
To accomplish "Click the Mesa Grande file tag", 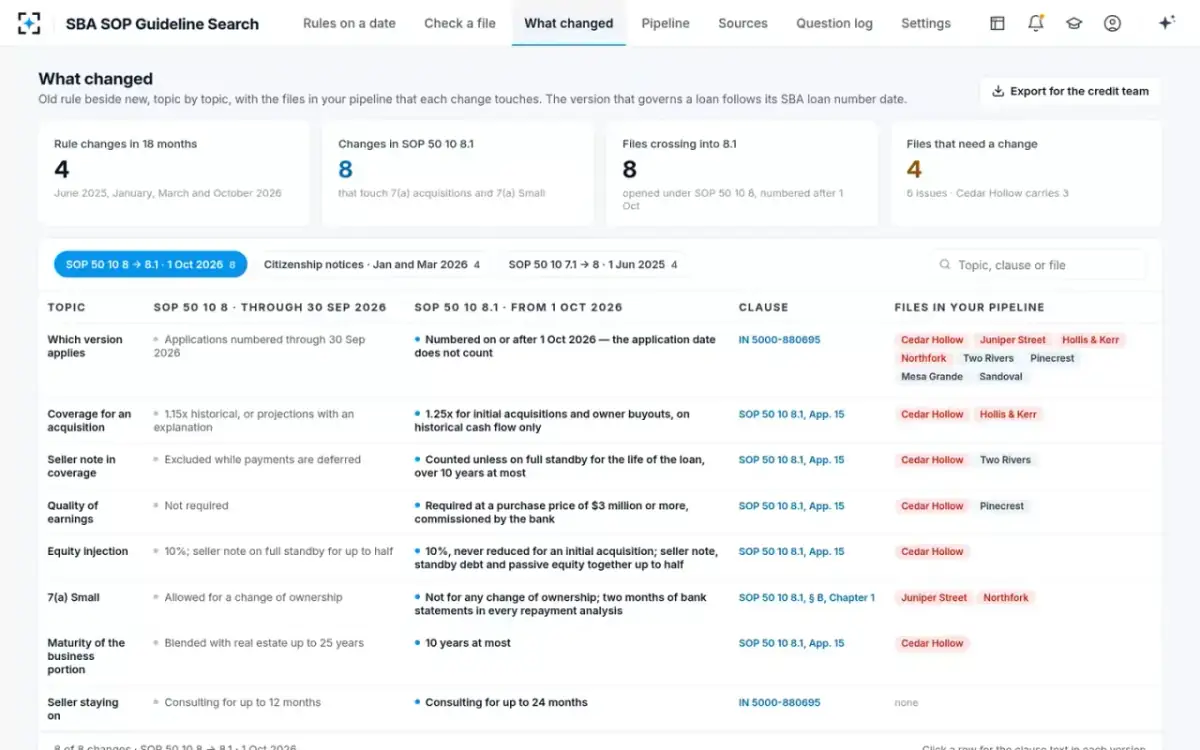I will (932, 377).
